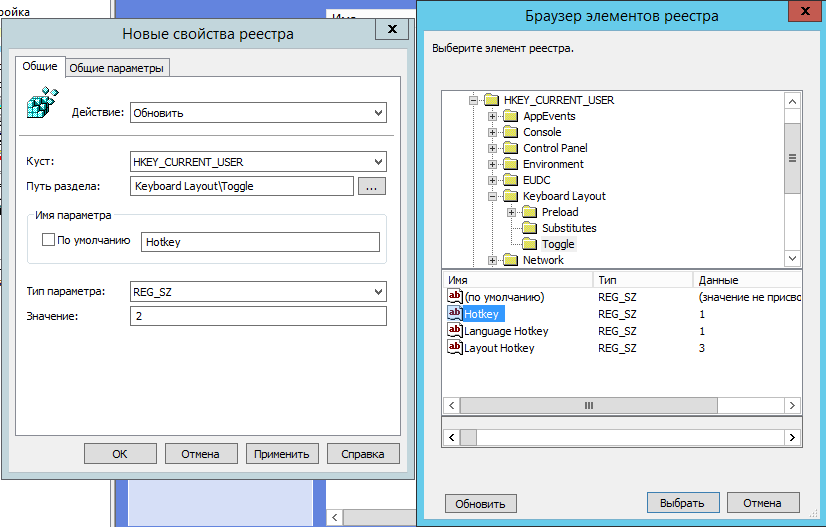Click the Language Hotkey string value icon
826x527 pixels.
click(455, 330)
